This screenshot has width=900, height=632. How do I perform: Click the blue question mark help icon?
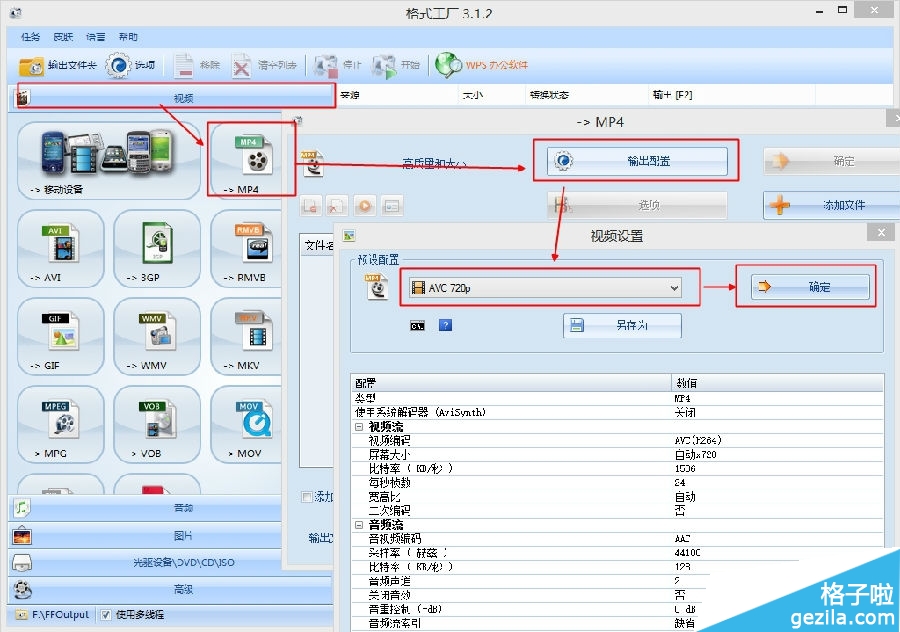445,325
